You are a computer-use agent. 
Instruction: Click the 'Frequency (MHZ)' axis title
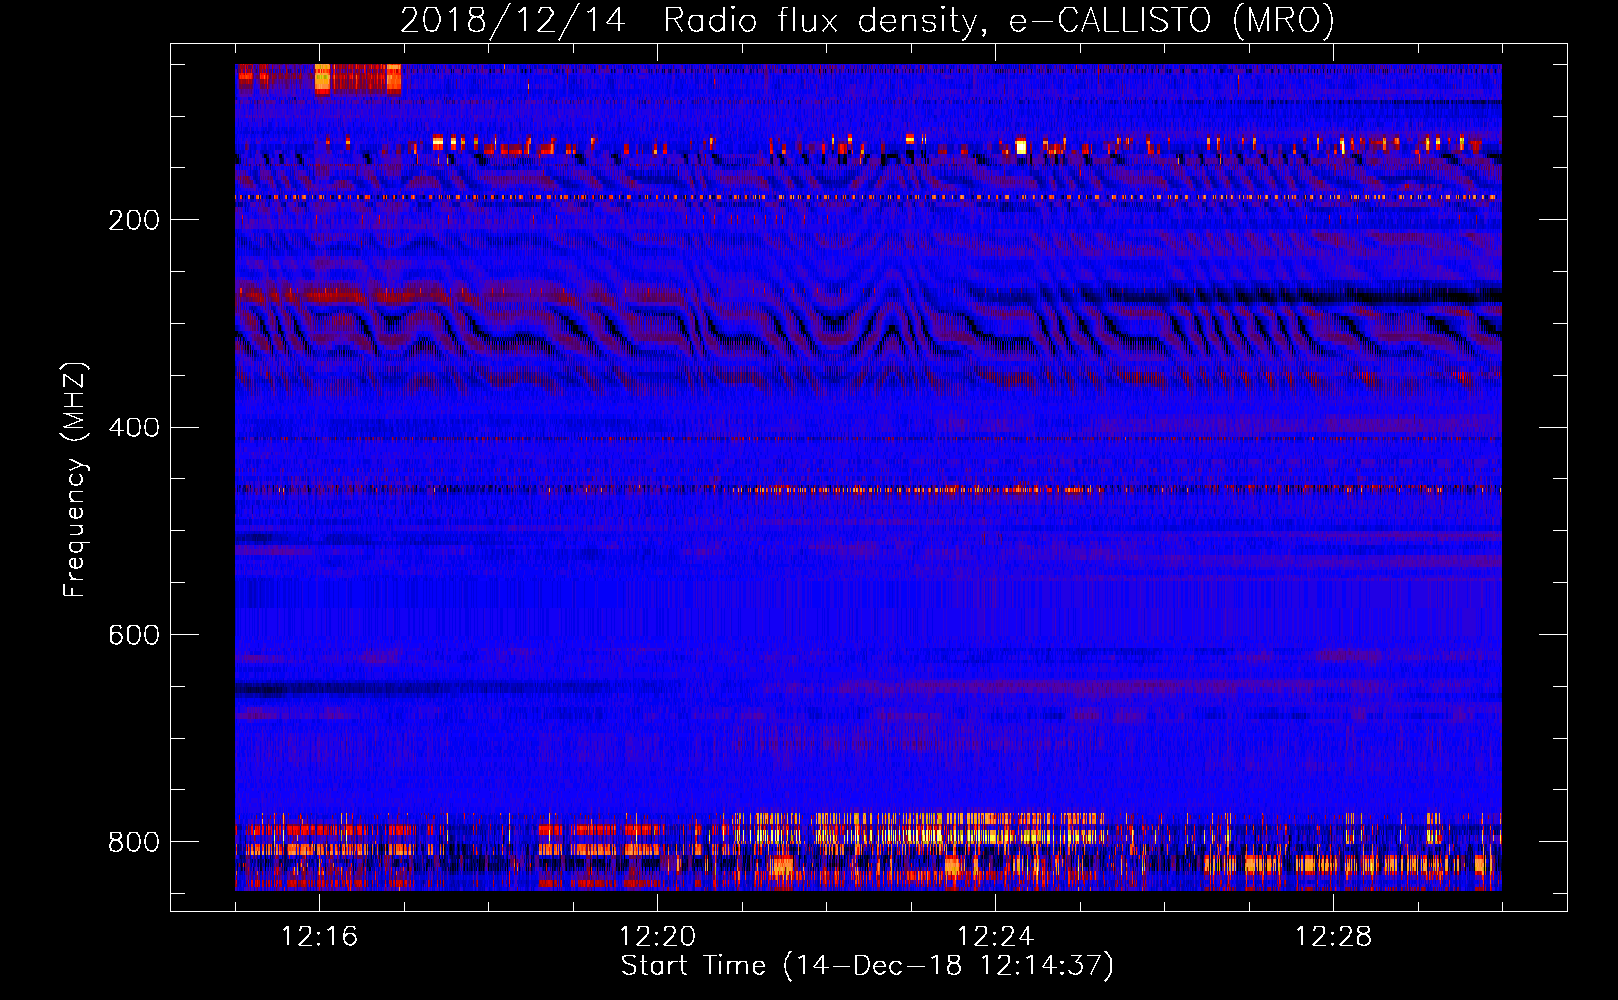point(76,479)
